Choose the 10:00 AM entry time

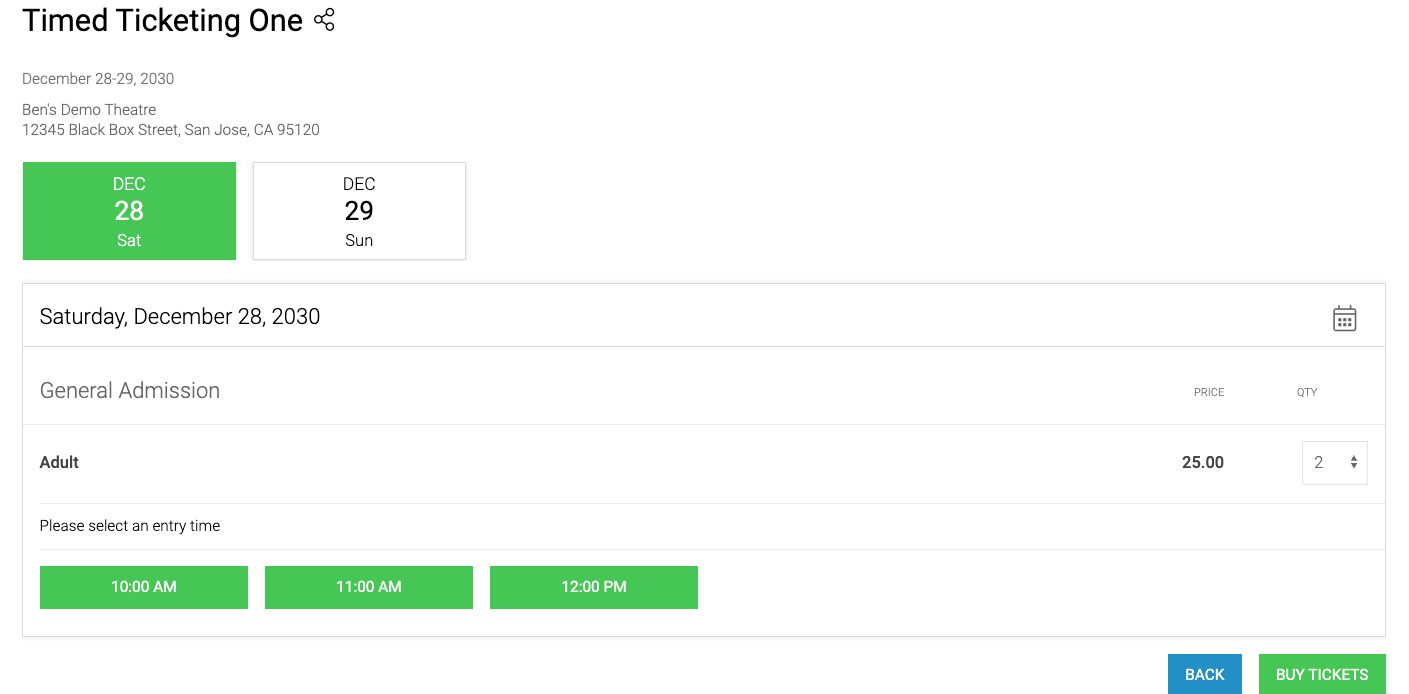point(144,587)
